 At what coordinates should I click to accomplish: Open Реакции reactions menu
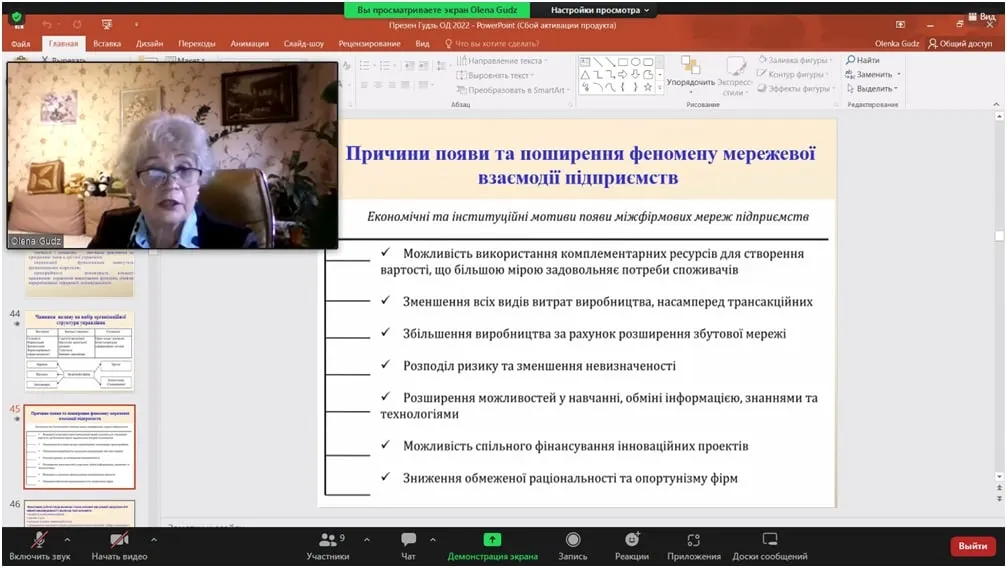pyautogui.click(x=632, y=546)
